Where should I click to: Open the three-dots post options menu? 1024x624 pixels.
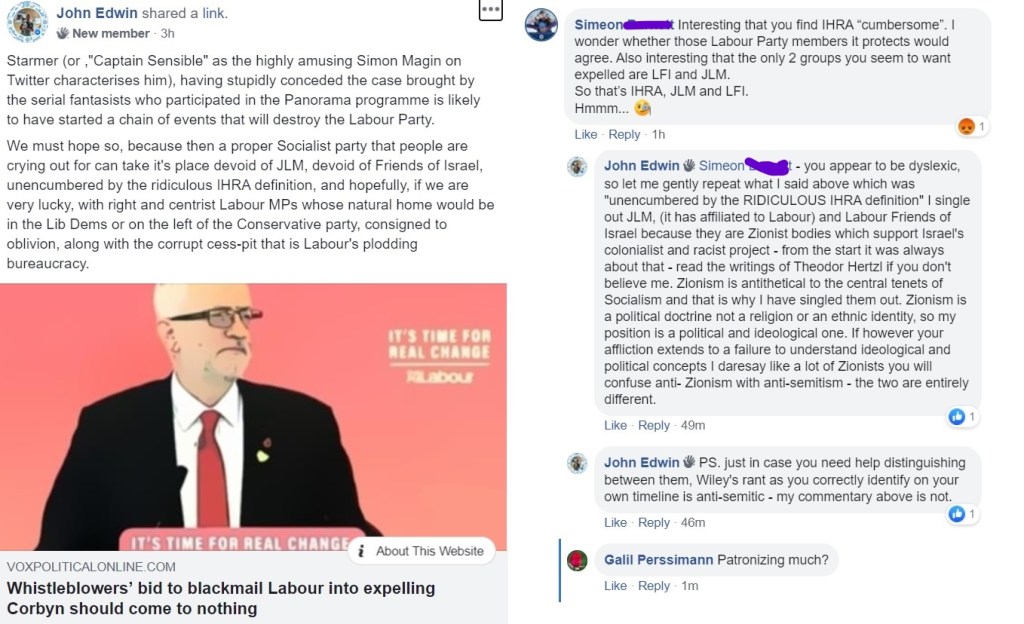coord(490,10)
